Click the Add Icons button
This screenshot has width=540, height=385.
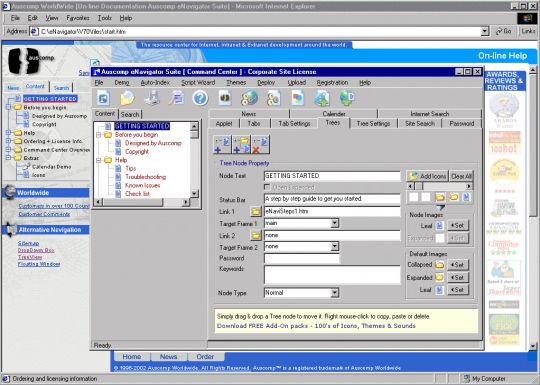[x=427, y=176]
